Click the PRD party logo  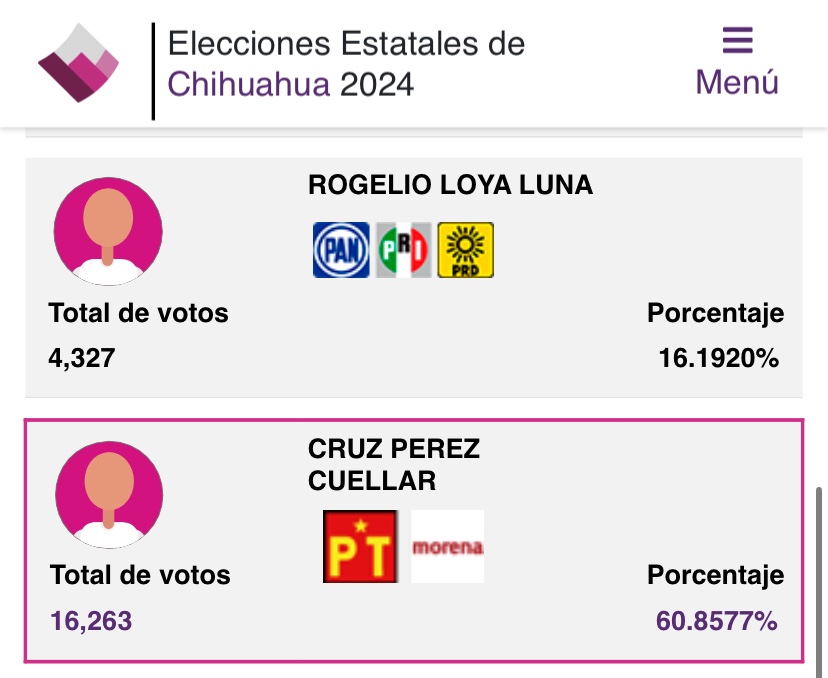click(x=465, y=250)
